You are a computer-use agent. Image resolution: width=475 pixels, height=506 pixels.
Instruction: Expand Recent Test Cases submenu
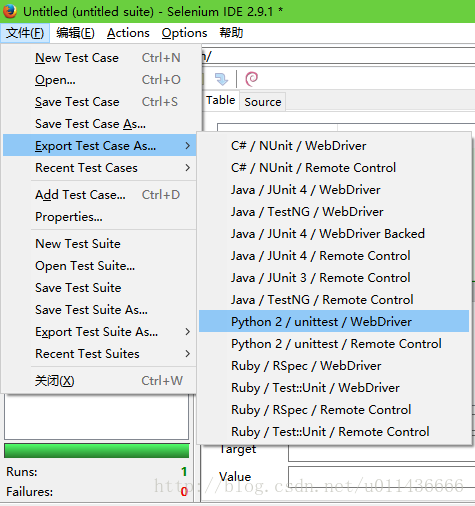(x=99, y=168)
